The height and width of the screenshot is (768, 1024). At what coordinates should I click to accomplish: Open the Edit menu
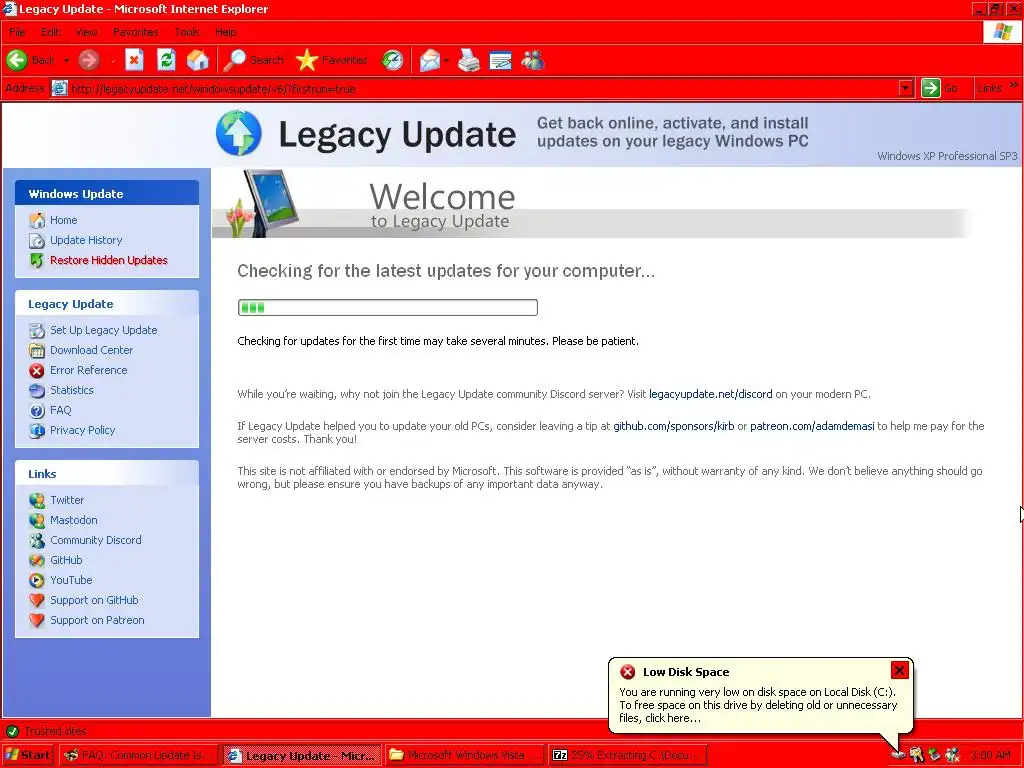click(50, 32)
